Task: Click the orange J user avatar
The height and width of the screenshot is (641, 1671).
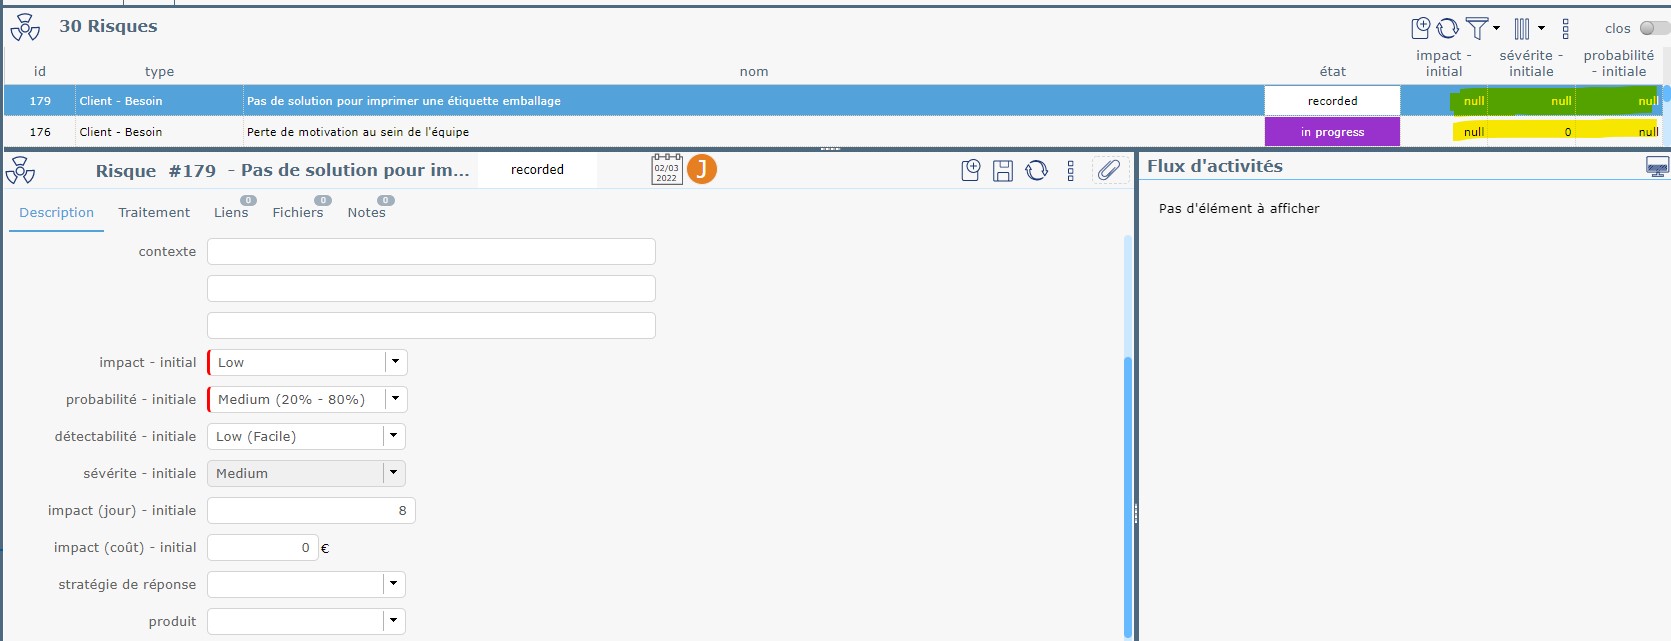Action: click(x=702, y=170)
